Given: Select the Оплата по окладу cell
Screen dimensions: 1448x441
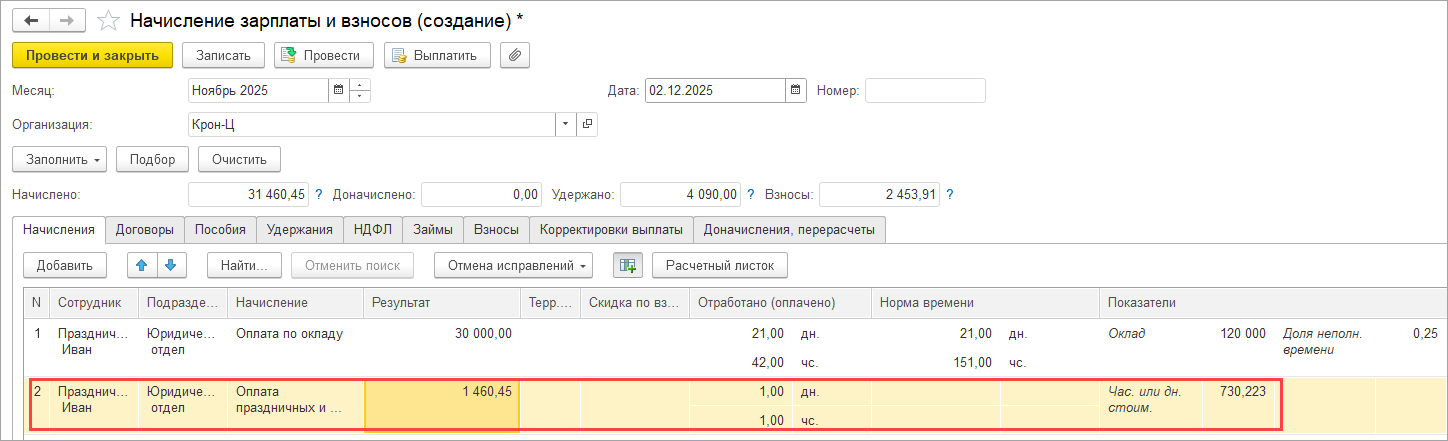Looking at the screenshot, I should click(296, 347).
